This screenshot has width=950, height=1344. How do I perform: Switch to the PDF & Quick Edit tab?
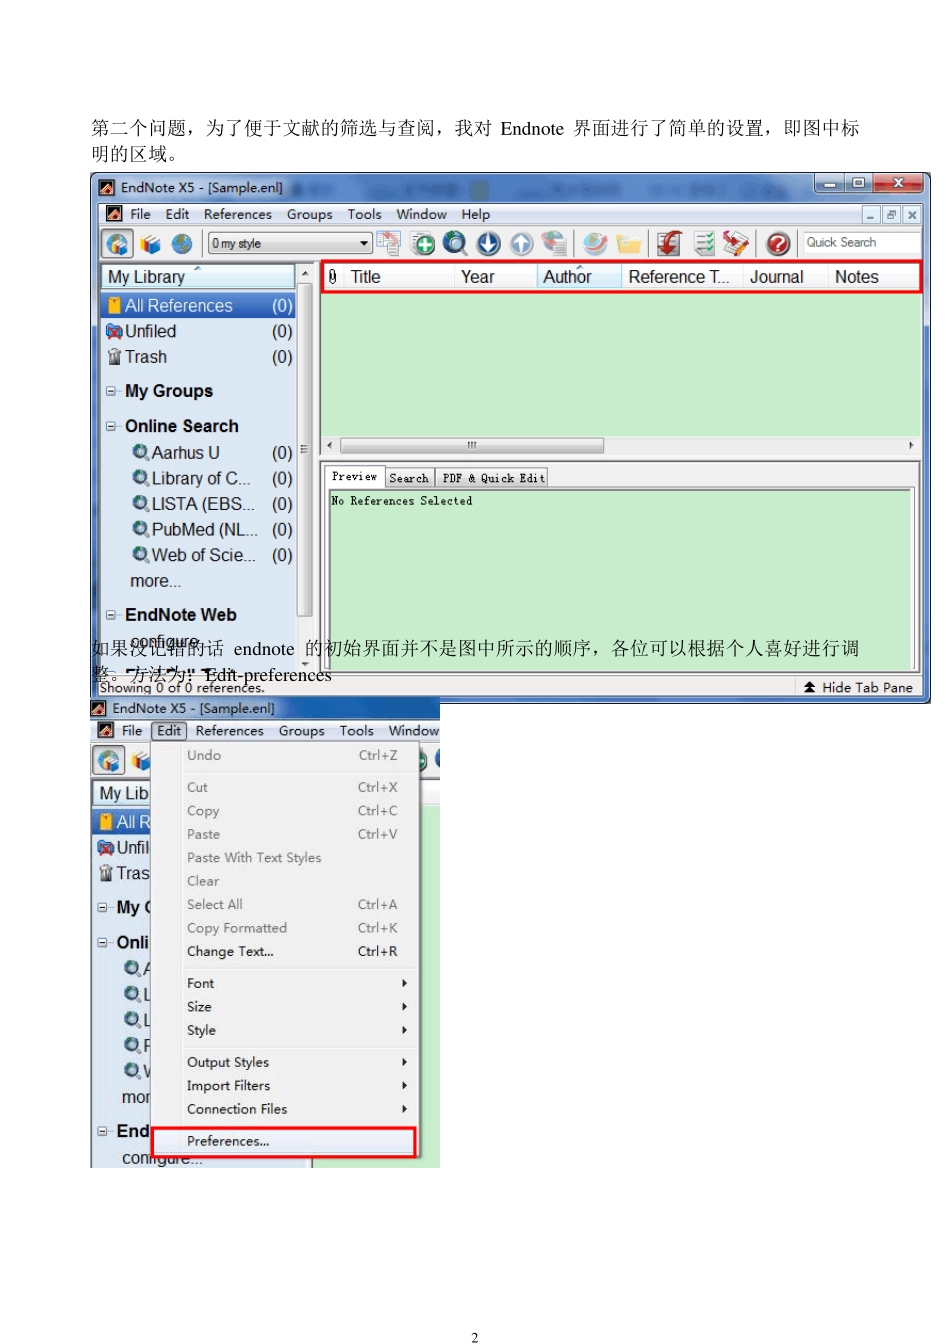(493, 478)
